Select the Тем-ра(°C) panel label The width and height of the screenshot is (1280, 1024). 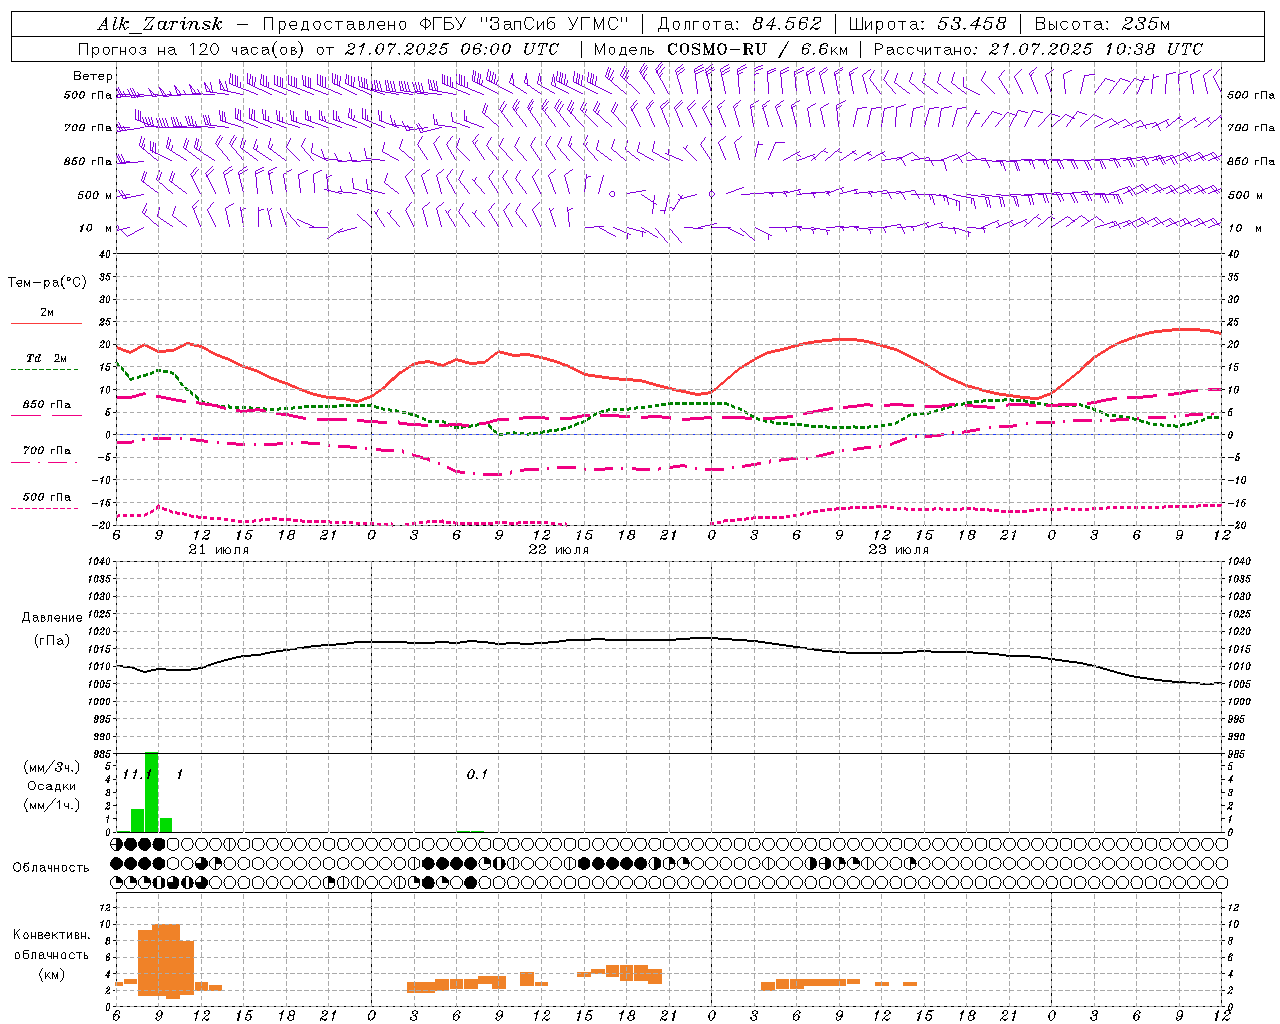[x=47, y=283]
